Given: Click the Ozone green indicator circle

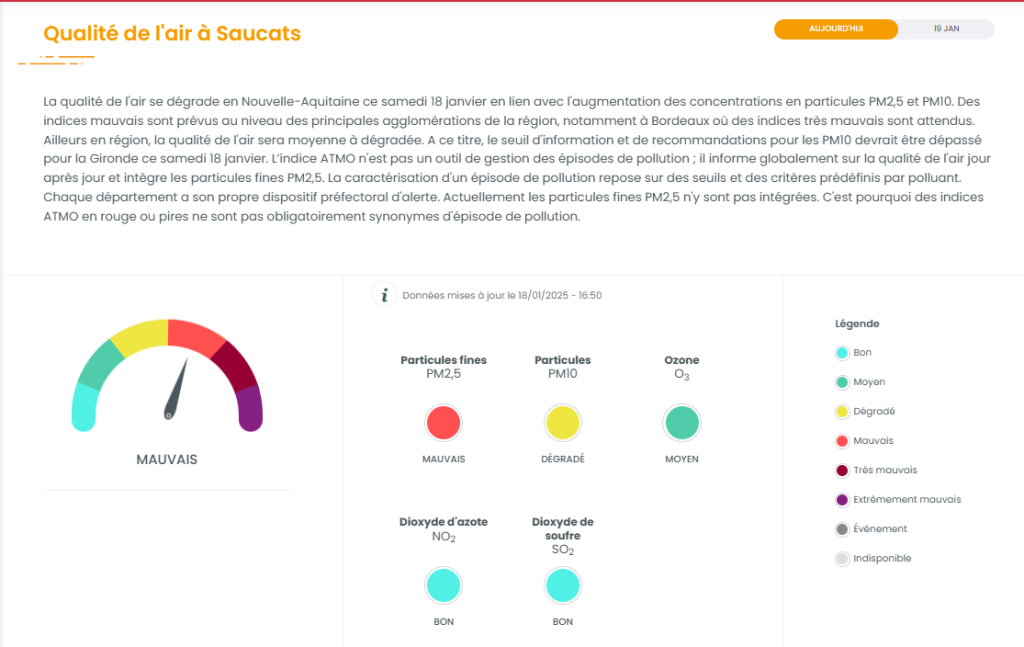Looking at the screenshot, I should [x=682, y=423].
